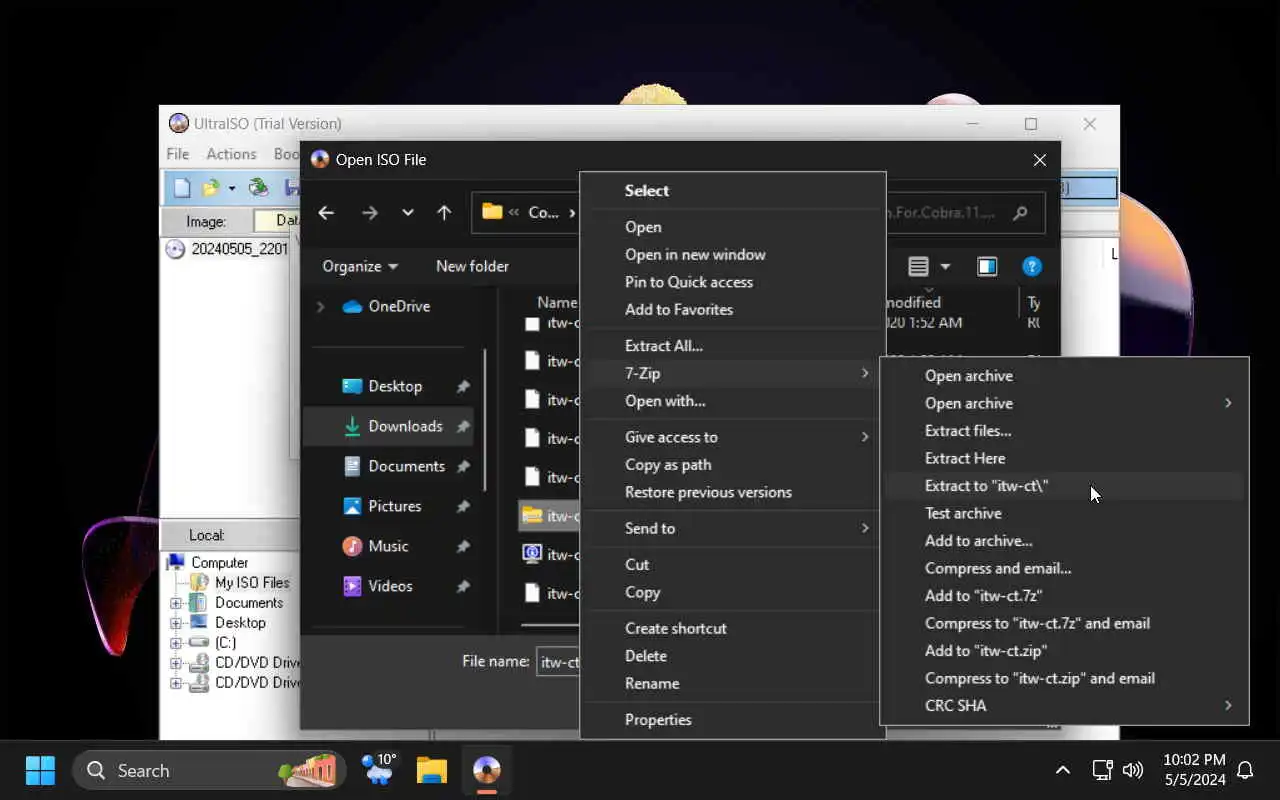The width and height of the screenshot is (1280, 800).
Task: Open the view options dropdown arrow
Action: point(945,266)
